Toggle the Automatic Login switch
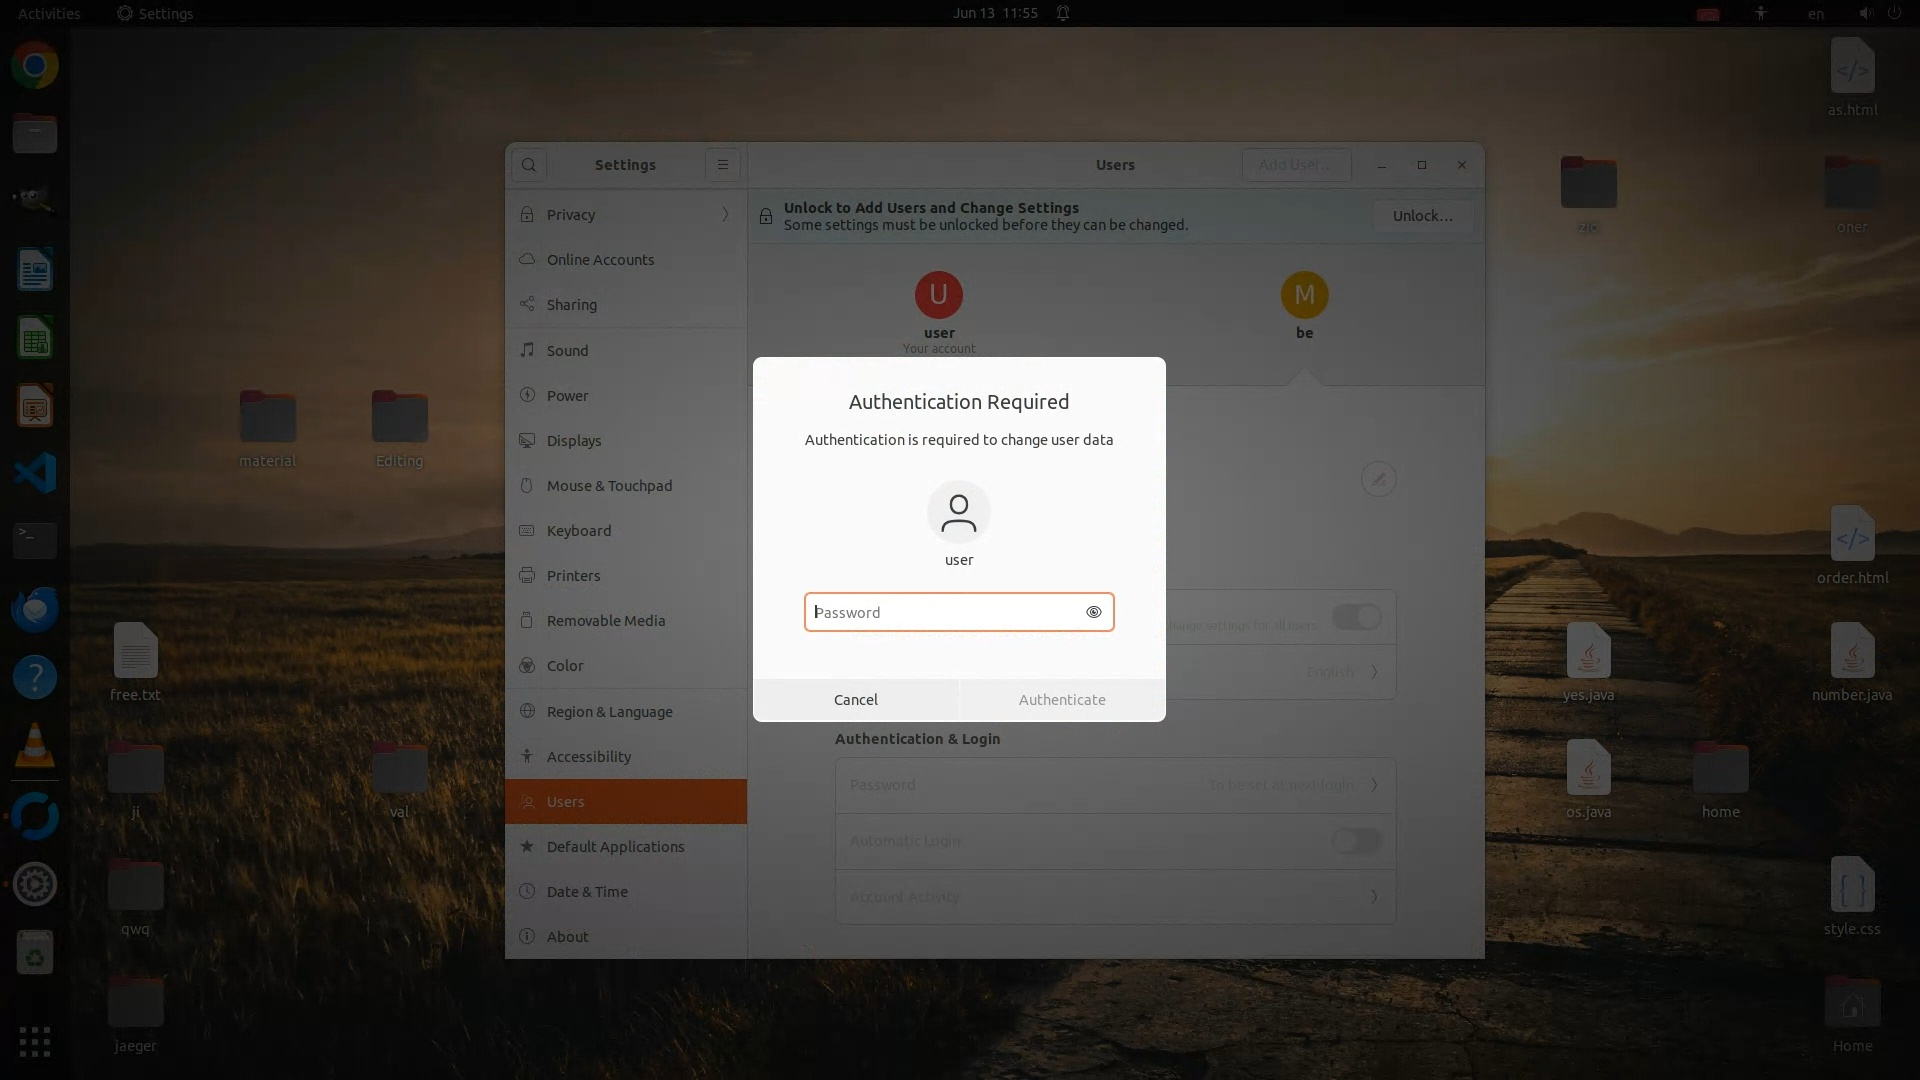This screenshot has height=1080, width=1920. pos(1356,841)
